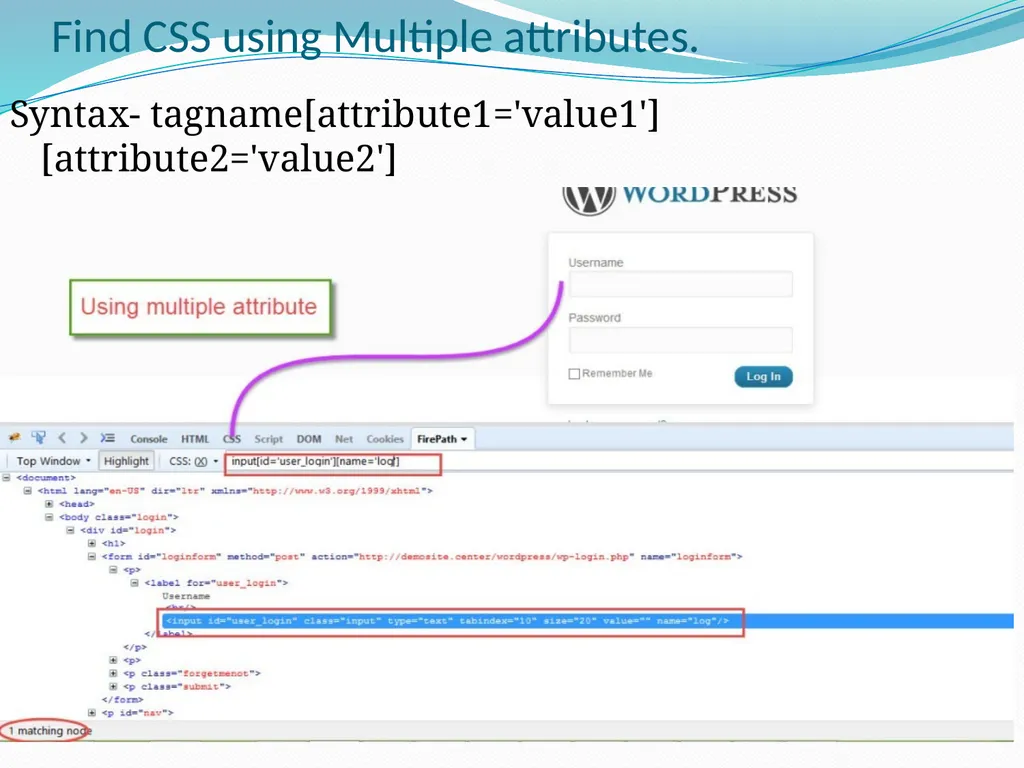The width and height of the screenshot is (1024, 768).
Task: Click the closing form tag row
Action: pyautogui.click(x=122, y=699)
